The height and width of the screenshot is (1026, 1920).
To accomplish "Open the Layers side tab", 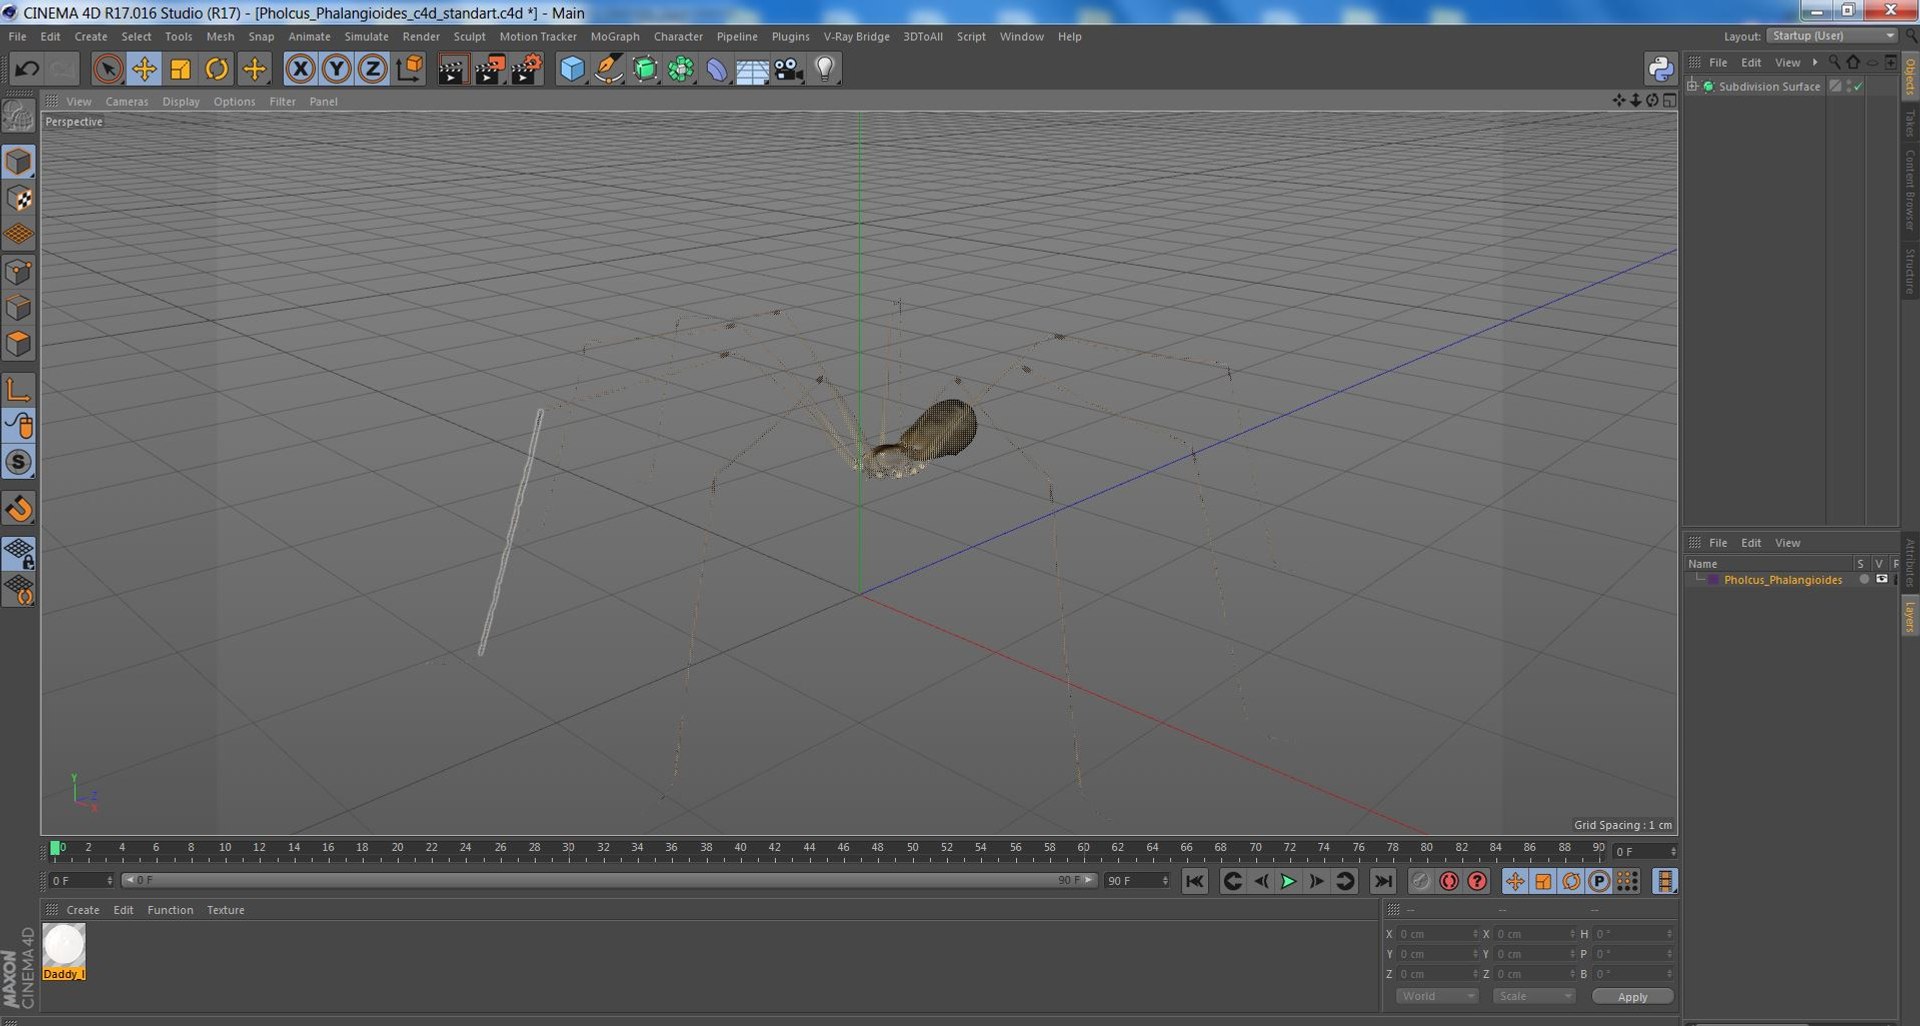I will (1910, 616).
